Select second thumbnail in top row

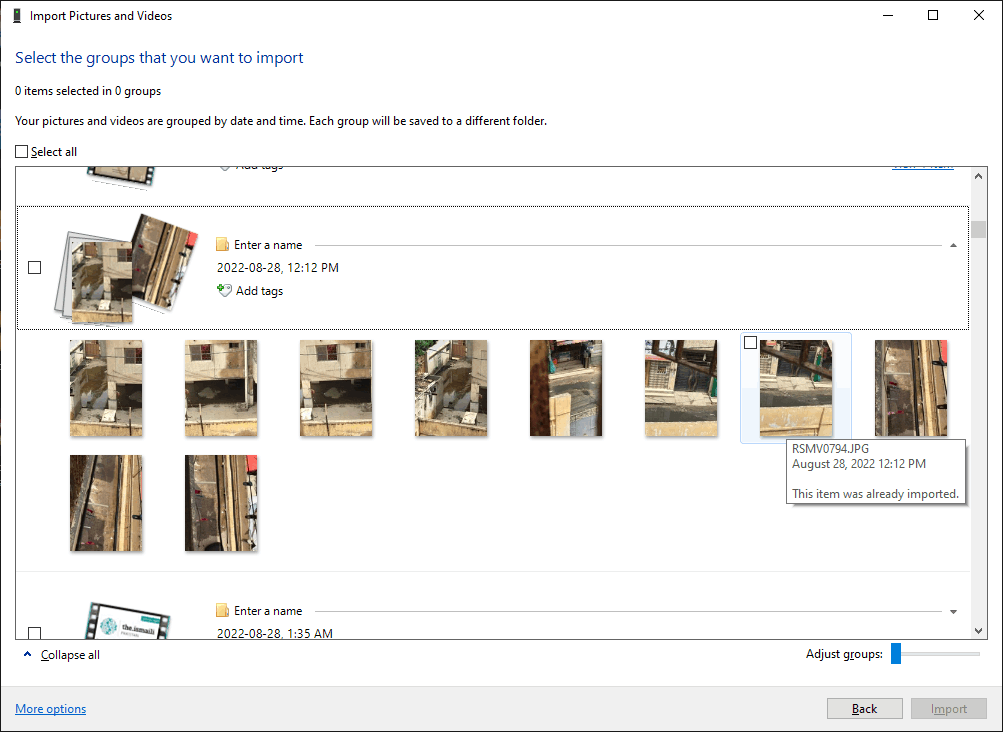click(221, 388)
